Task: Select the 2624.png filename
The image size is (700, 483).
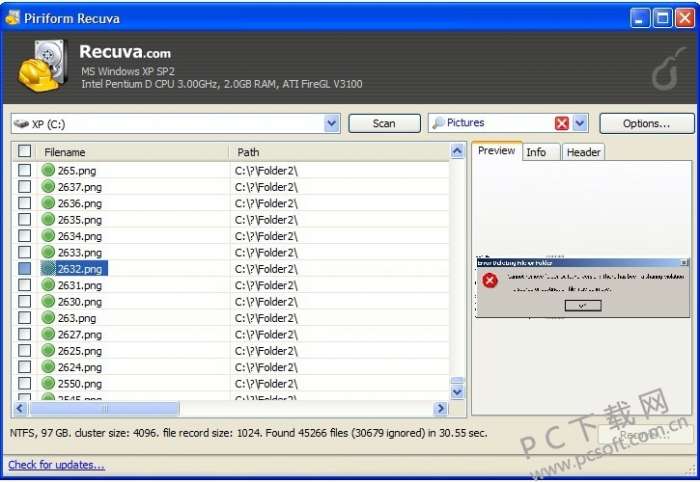Action: point(80,367)
